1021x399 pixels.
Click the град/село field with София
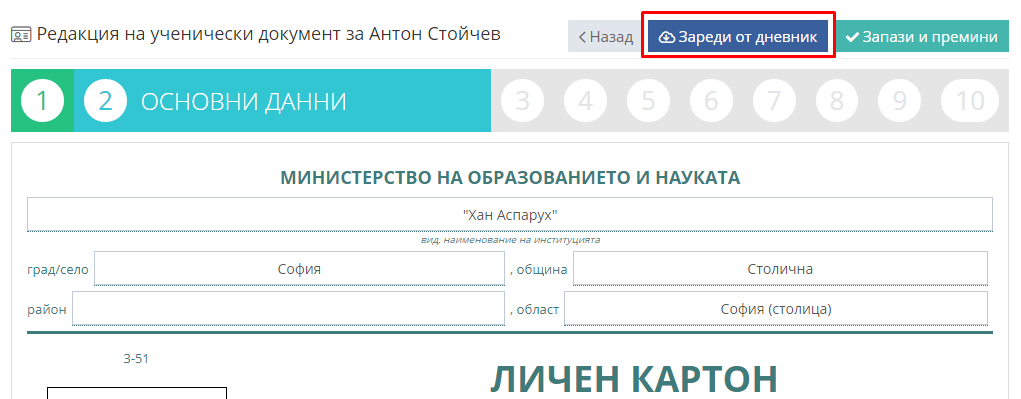click(300, 268)
